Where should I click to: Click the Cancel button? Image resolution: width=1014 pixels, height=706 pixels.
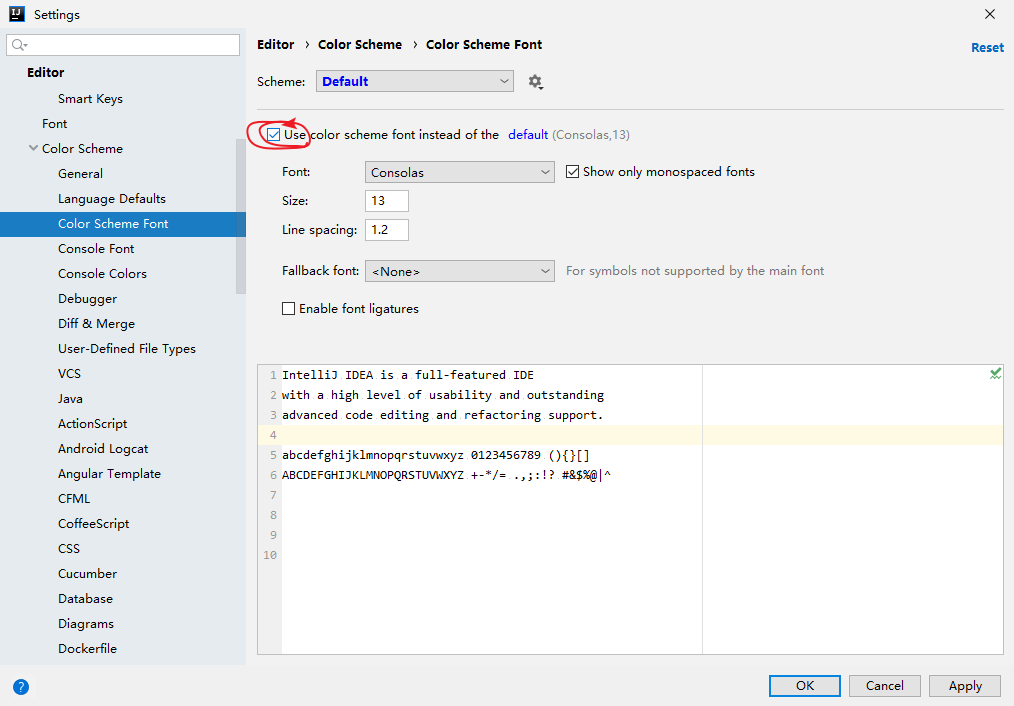(885, 685)
